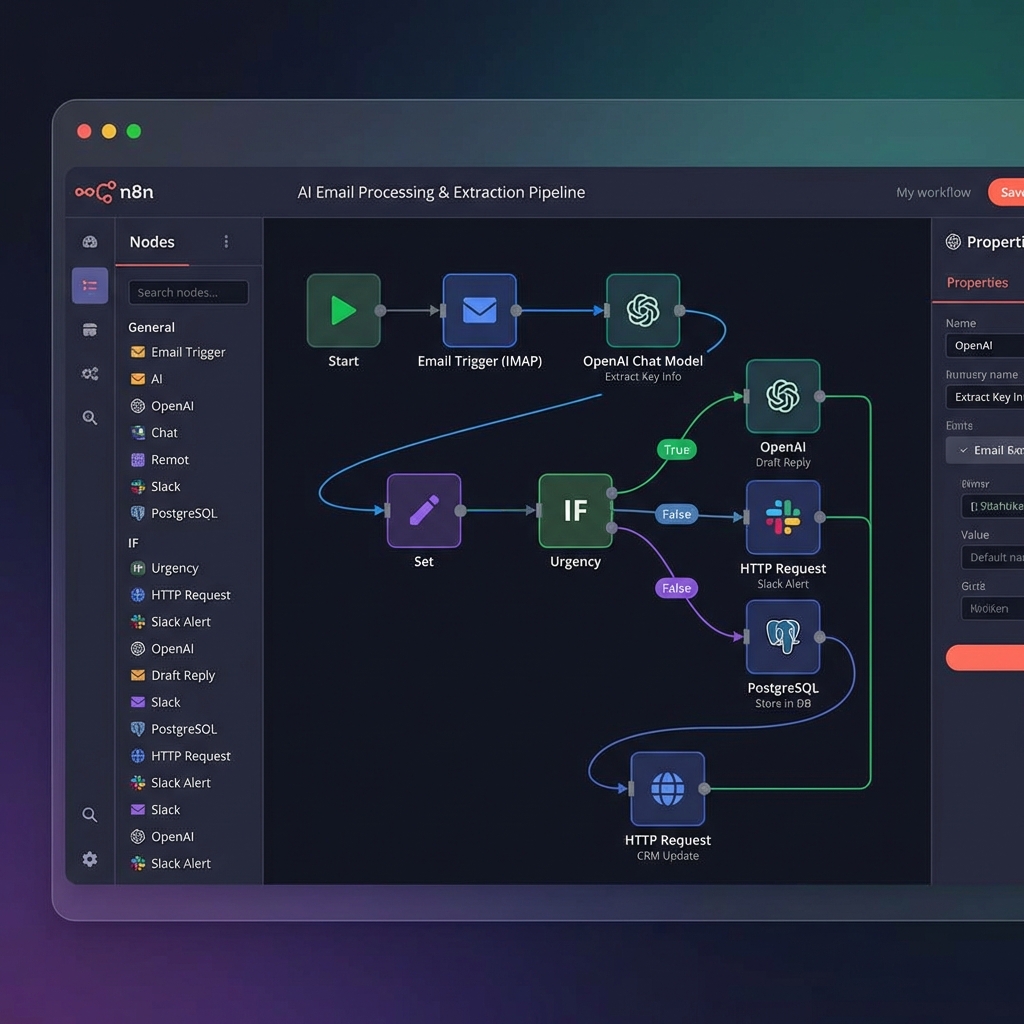Image resolution: width=1024 pixels, height=1024 pixels.
Task: Click the green True branch label
Action: [676, 449]
